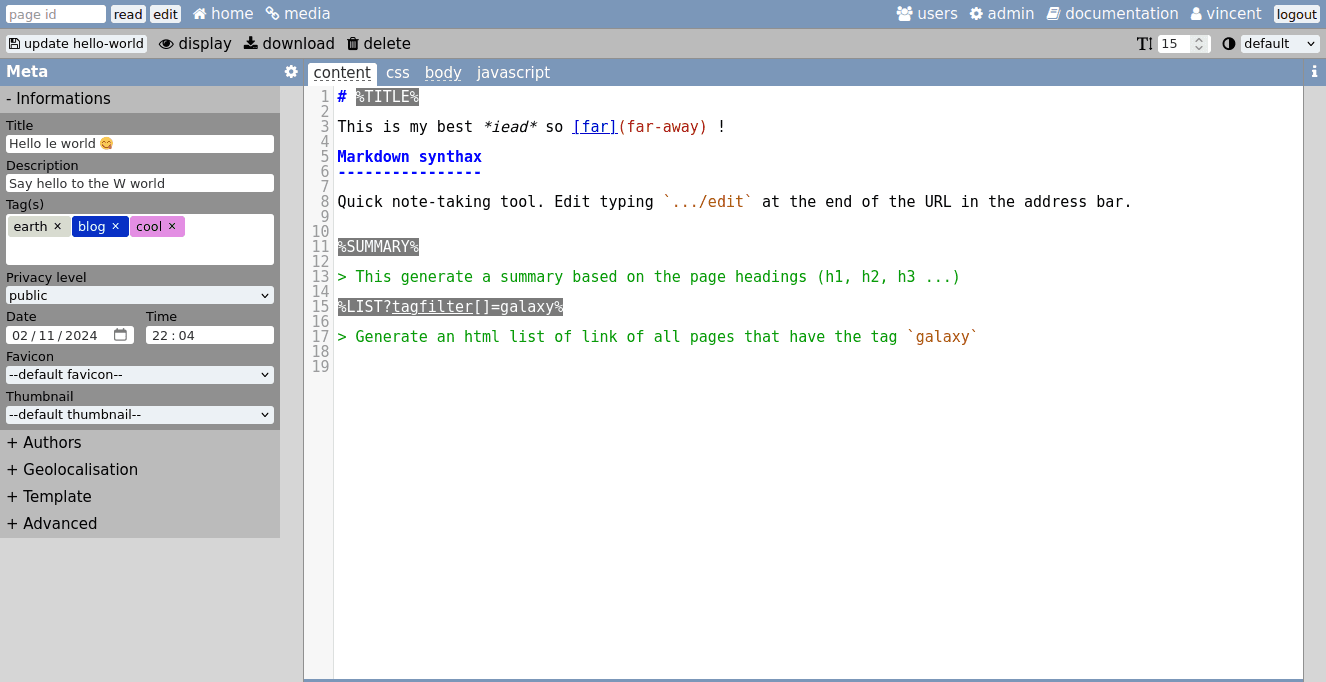Open the editor theme dropdown
Viewport: 1326px width, 682px height.
[x=1280, y=44]
